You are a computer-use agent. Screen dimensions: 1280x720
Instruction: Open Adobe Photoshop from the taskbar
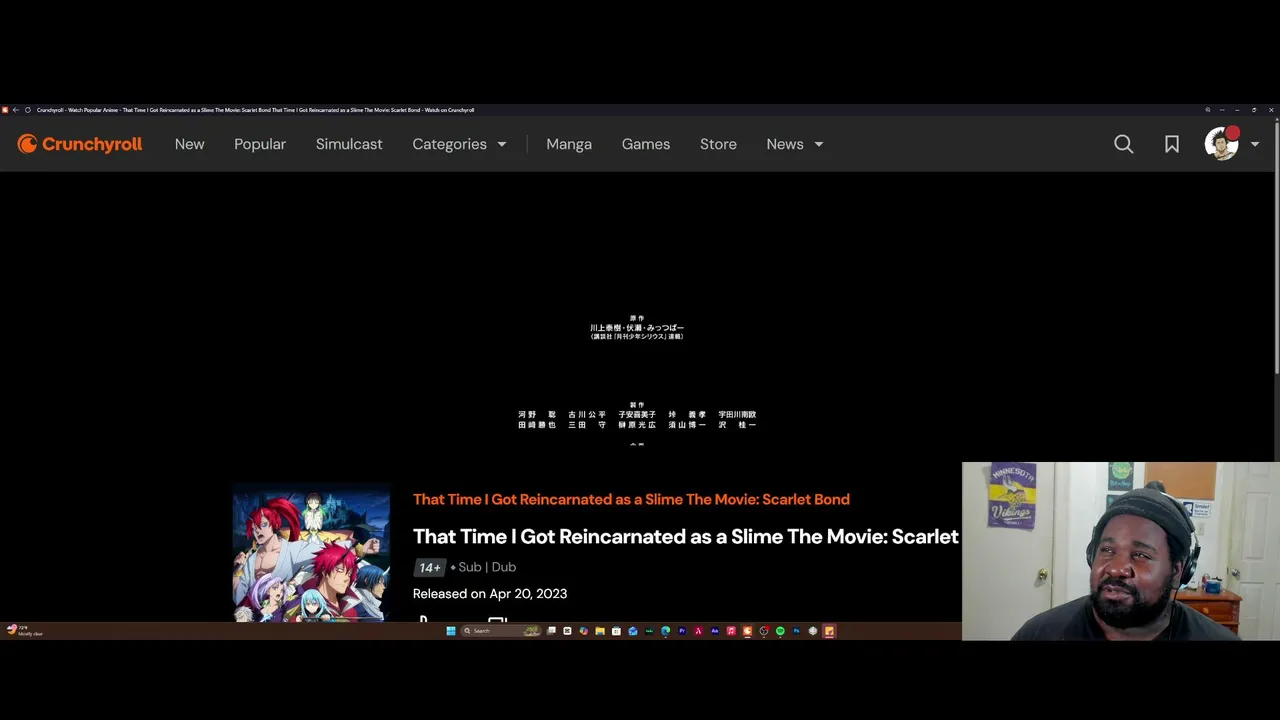tap(796, 631)
